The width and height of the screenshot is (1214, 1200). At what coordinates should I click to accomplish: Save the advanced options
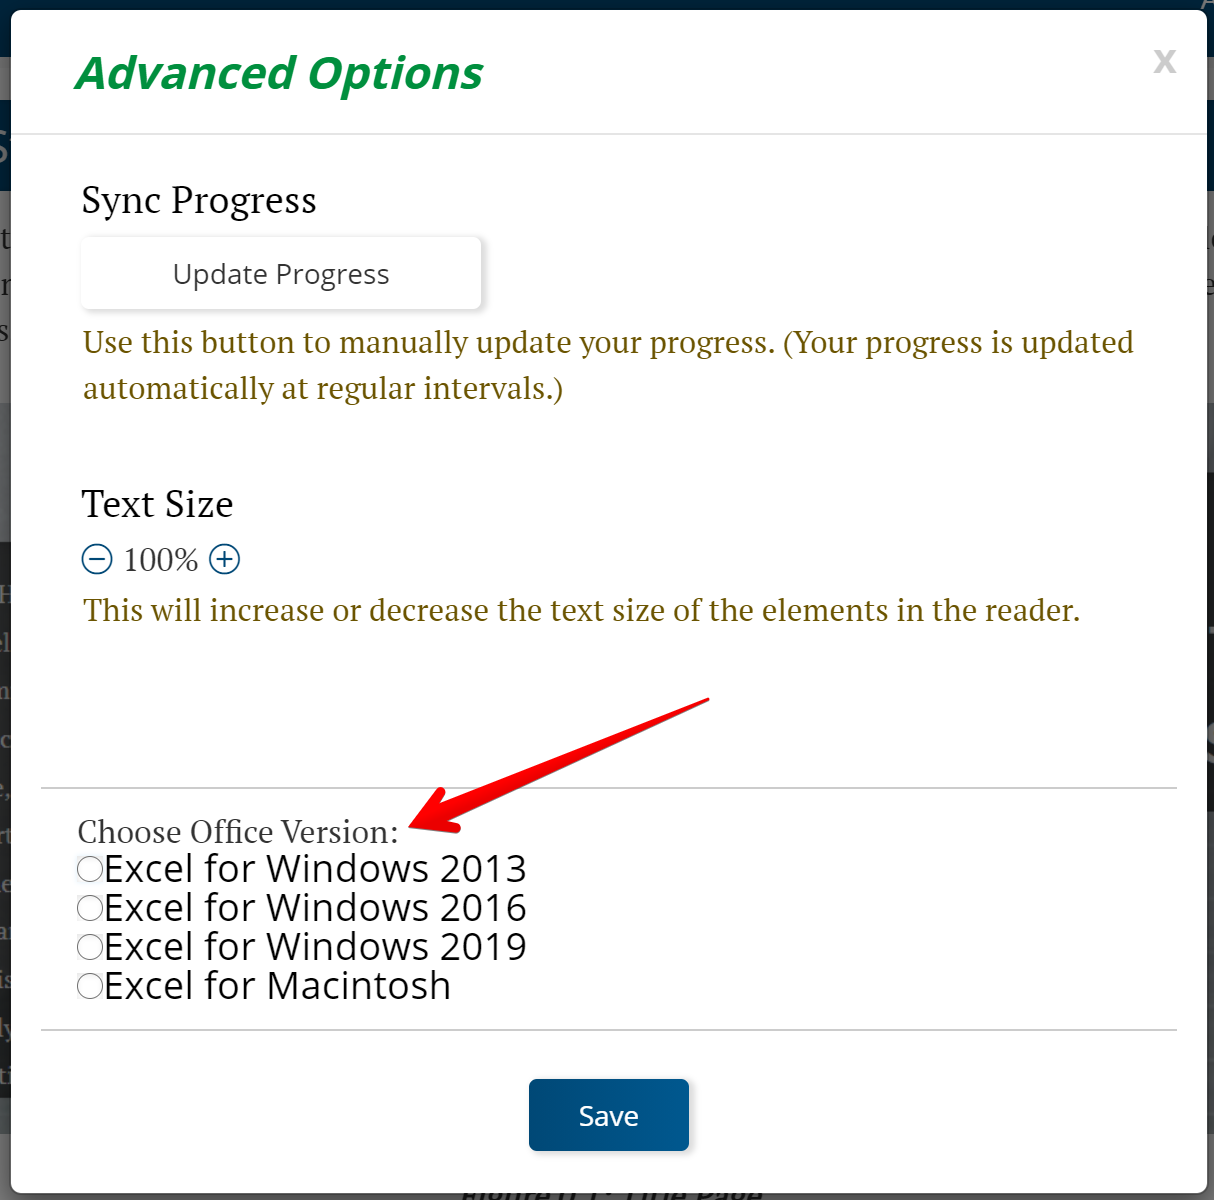(x=609, y=1115)
